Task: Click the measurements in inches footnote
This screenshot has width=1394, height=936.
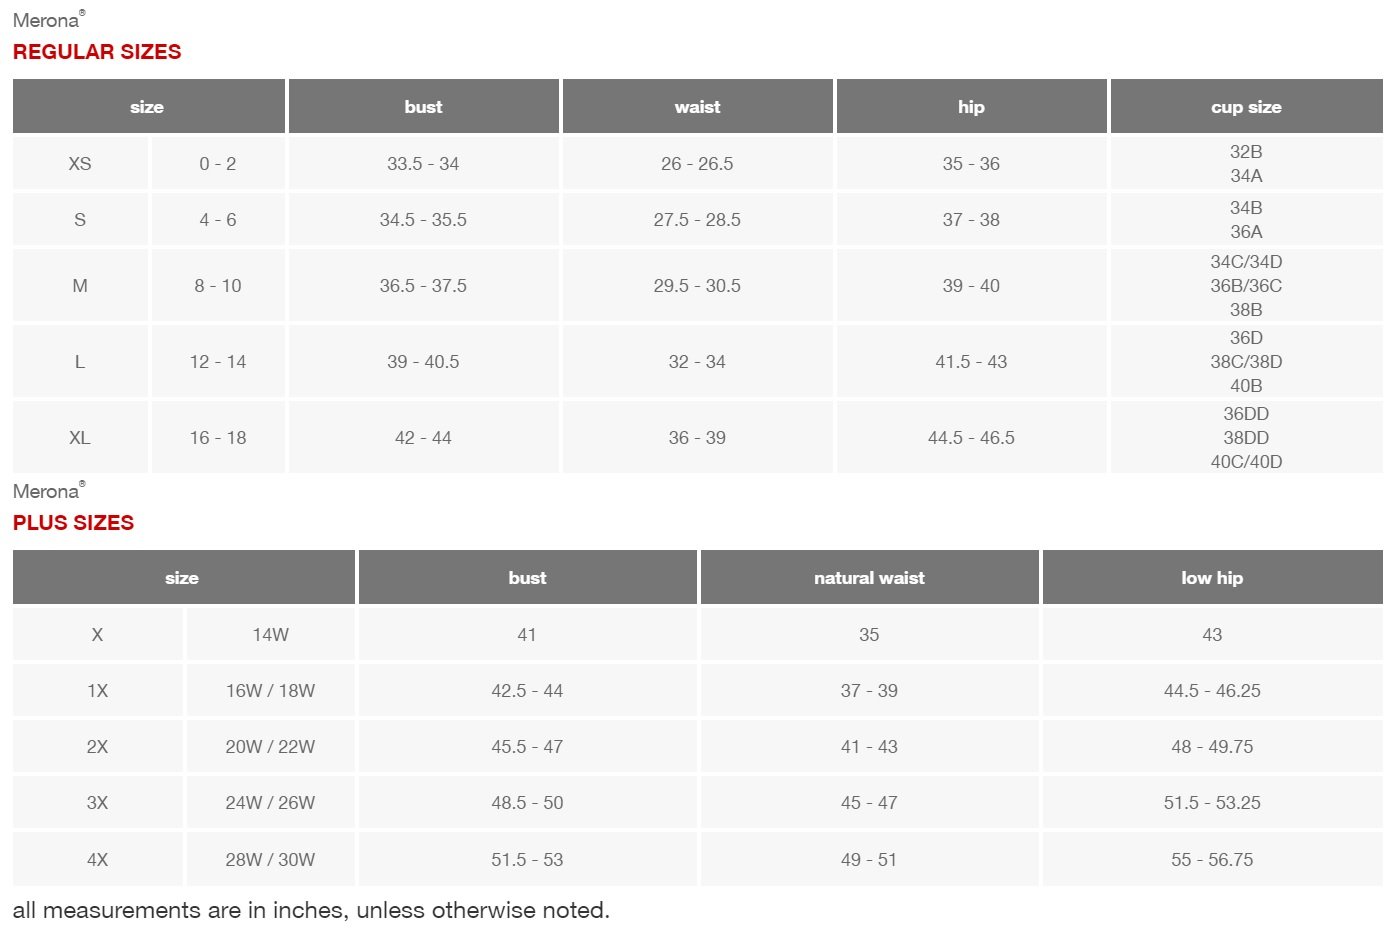Action: tap(311, 911)
